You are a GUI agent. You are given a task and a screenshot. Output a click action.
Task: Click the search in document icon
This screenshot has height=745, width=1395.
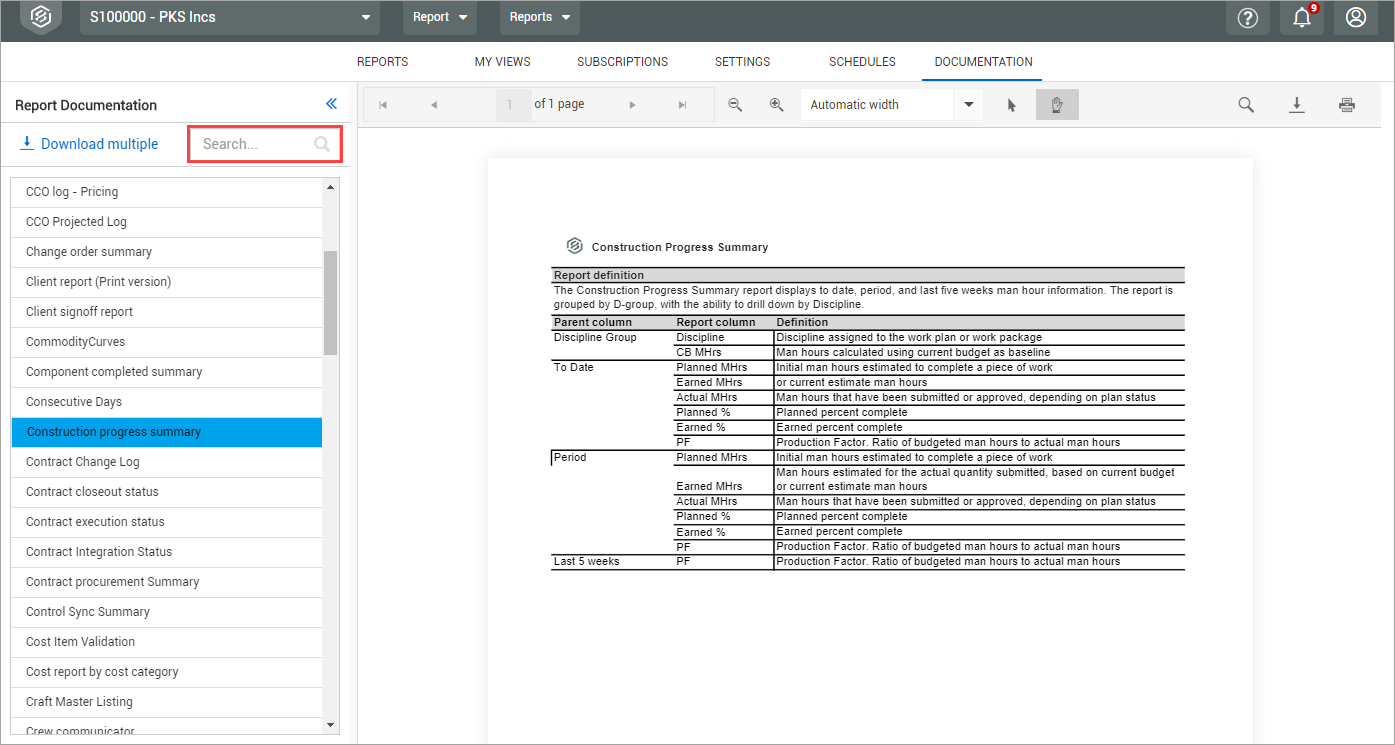click(x=1246, y=105)
